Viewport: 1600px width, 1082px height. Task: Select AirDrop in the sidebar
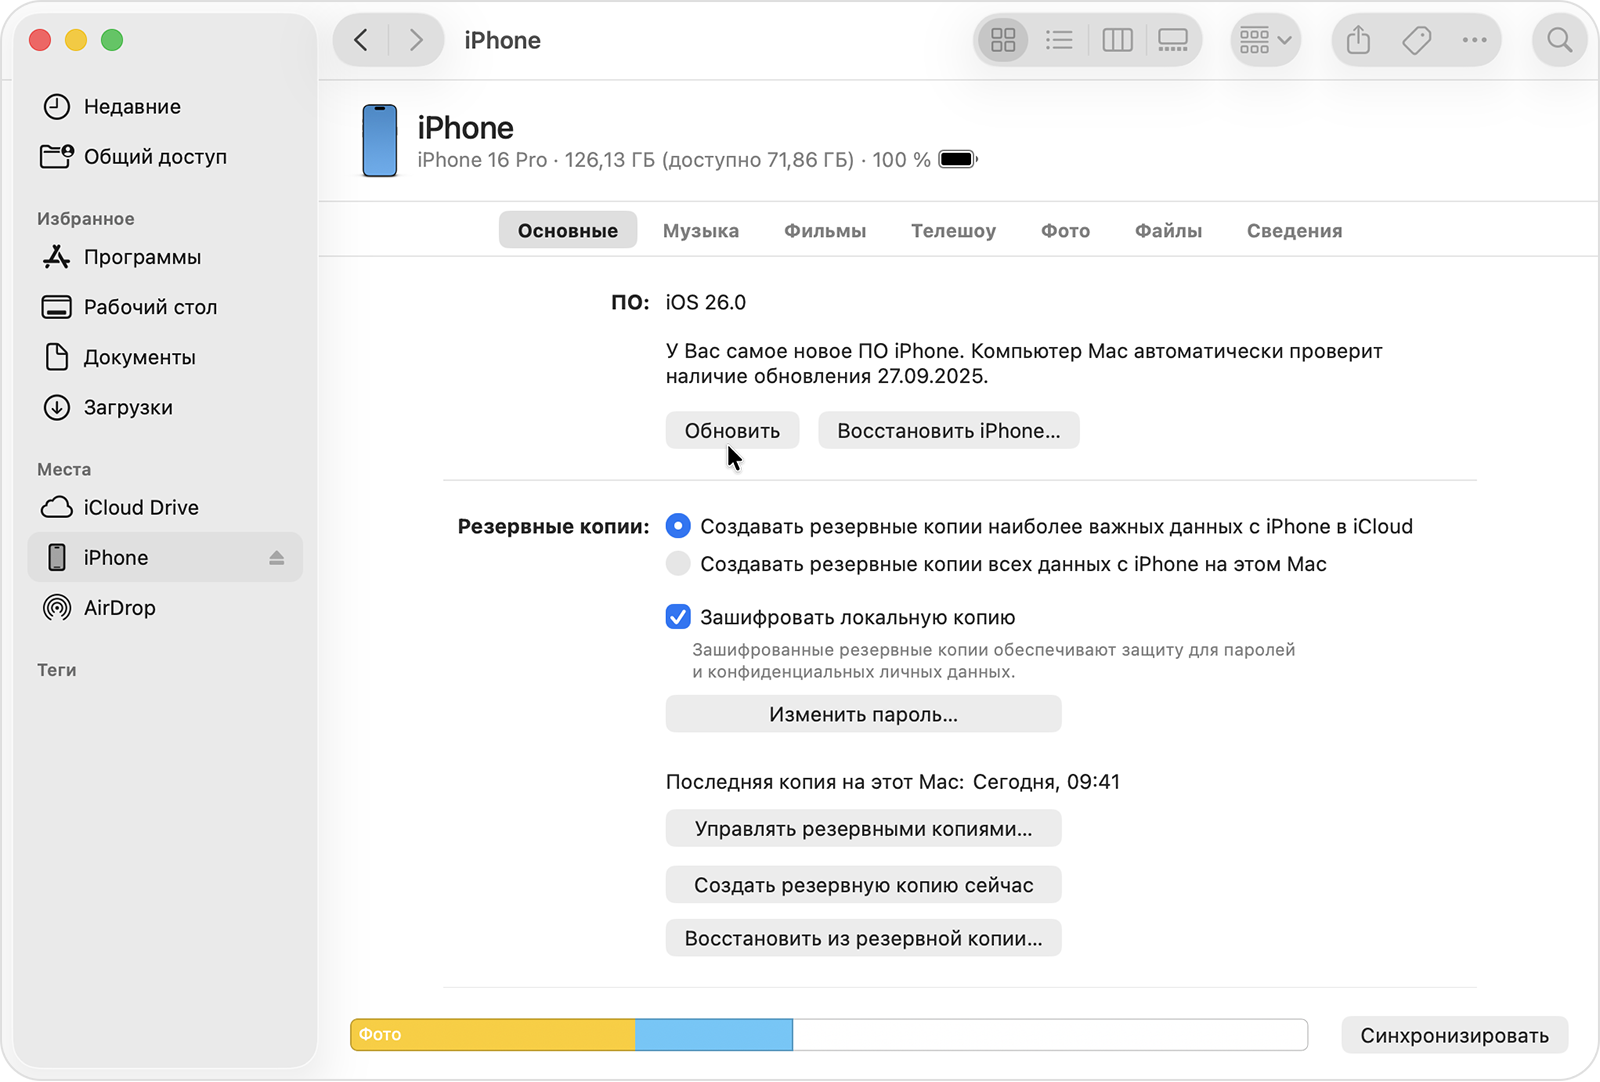pos(119,607)
